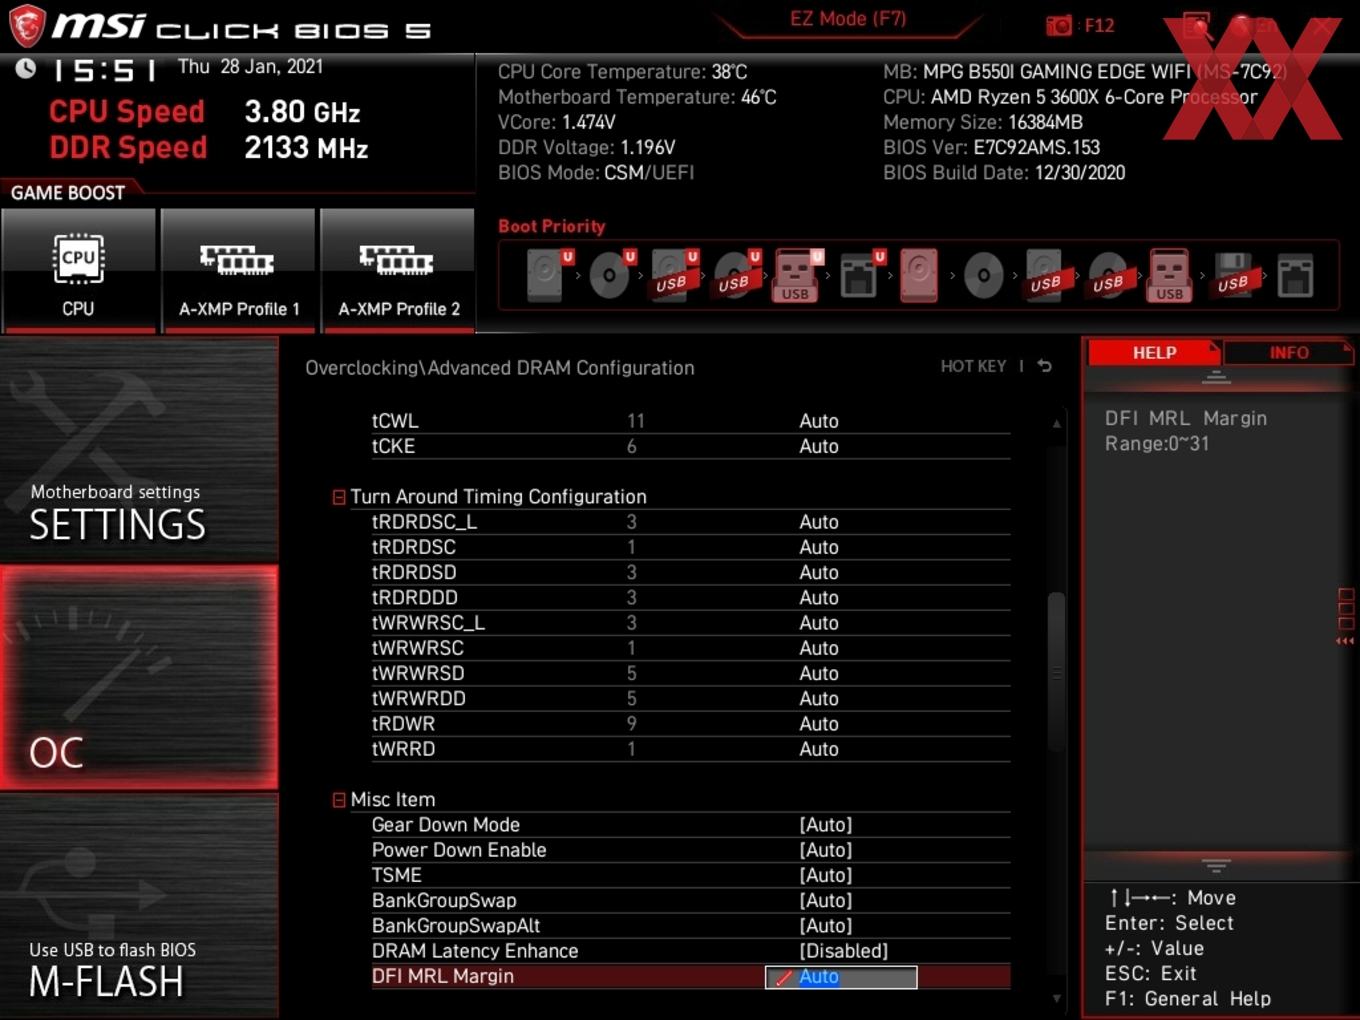Select the UEFI USB CD/DVD boot icon
This screenshot has height=1020, width=1360.
click(x=735, y=275)
